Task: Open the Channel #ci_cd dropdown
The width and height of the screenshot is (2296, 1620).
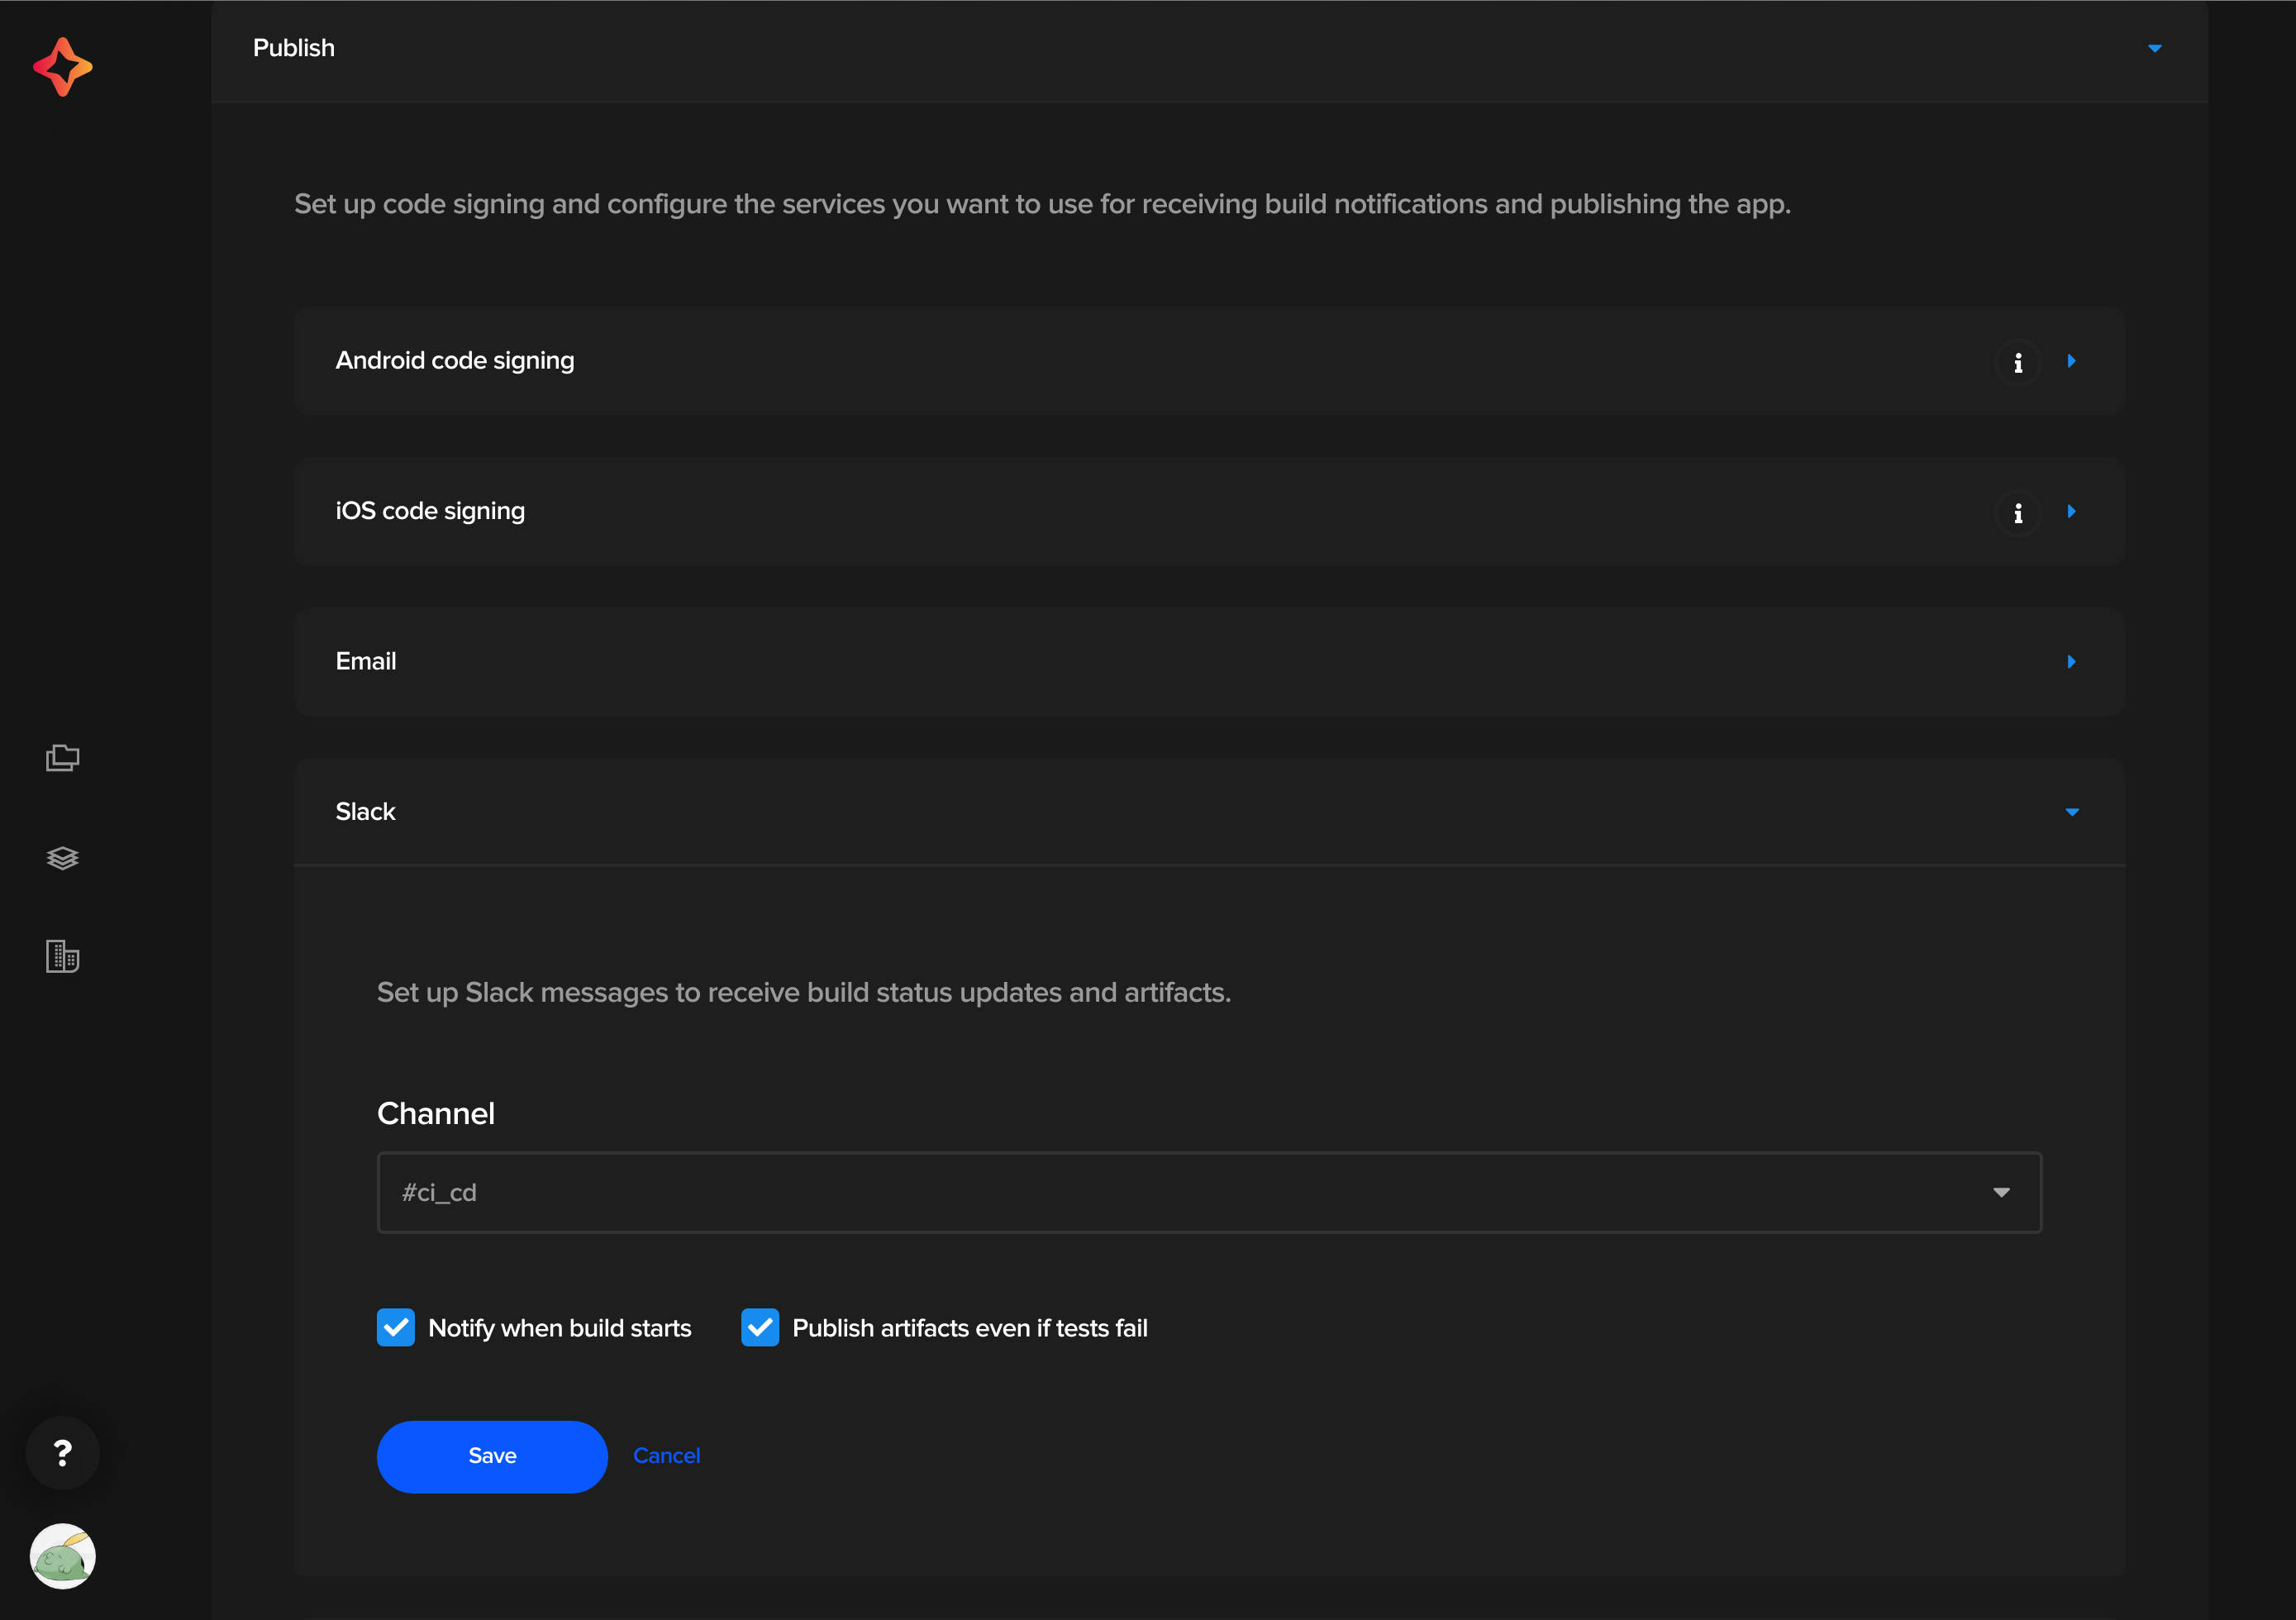Action: 1209,1192
